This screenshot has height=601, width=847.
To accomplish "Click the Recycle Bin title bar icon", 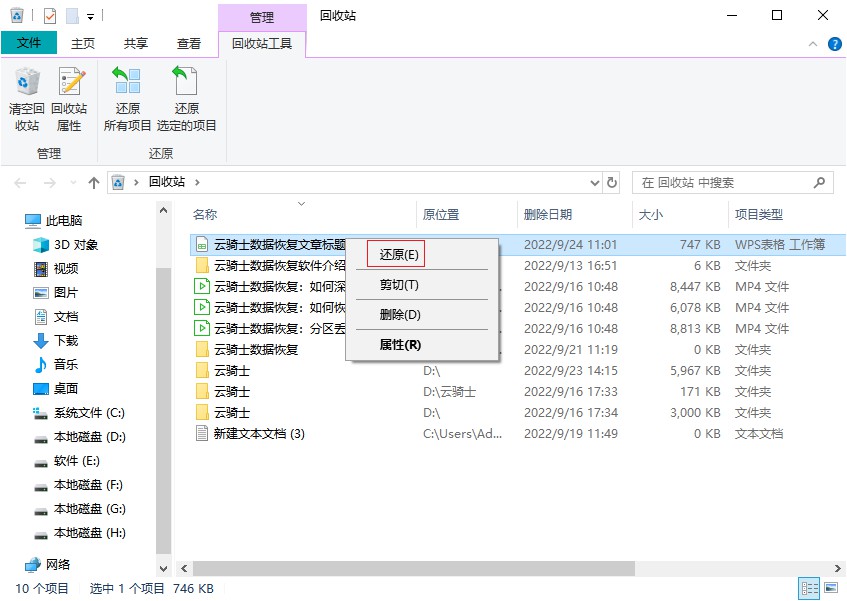I will [17, 16].
